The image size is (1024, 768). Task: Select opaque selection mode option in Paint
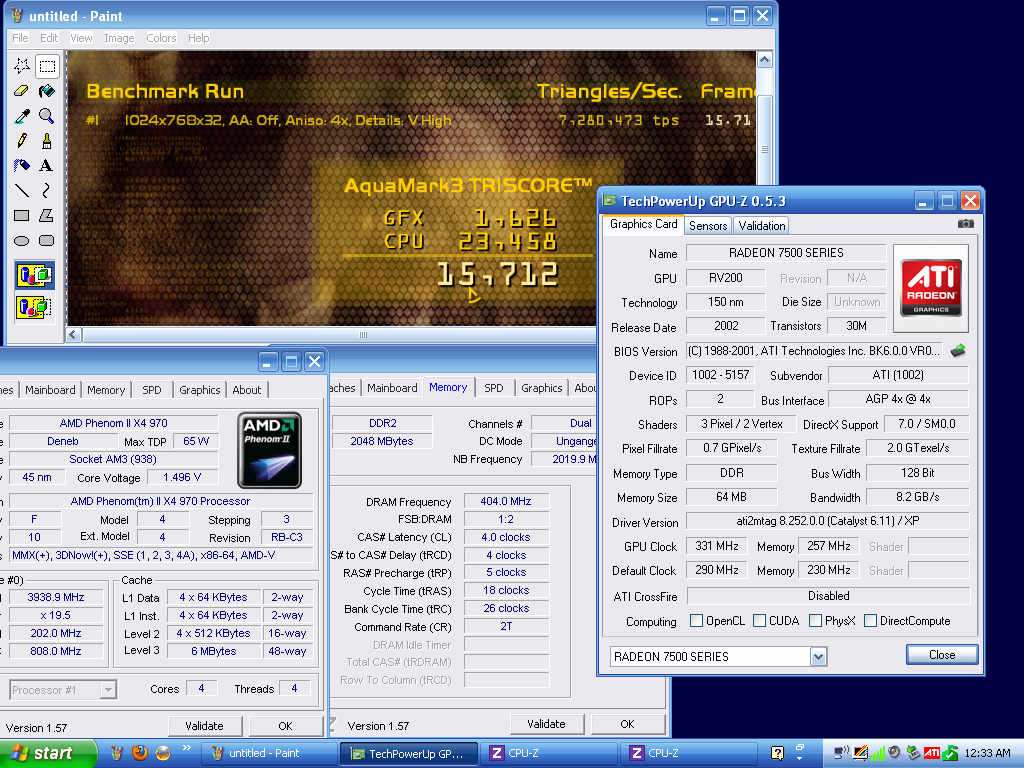coord(35,275)
